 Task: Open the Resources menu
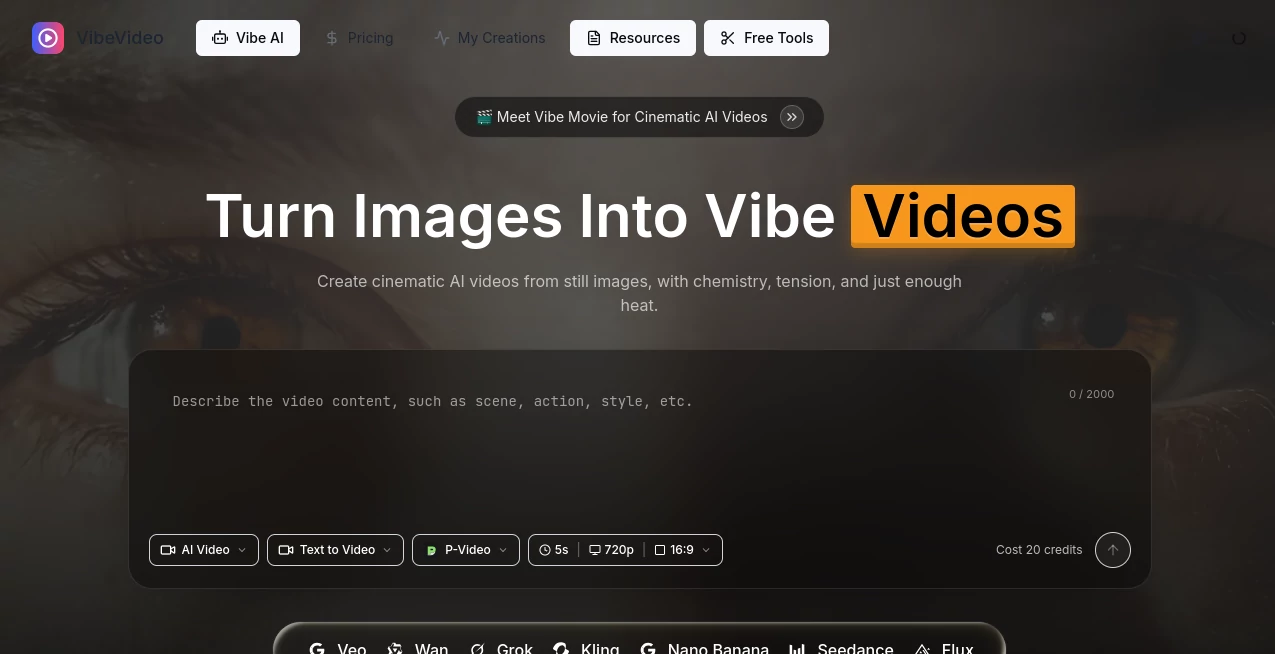633,38
